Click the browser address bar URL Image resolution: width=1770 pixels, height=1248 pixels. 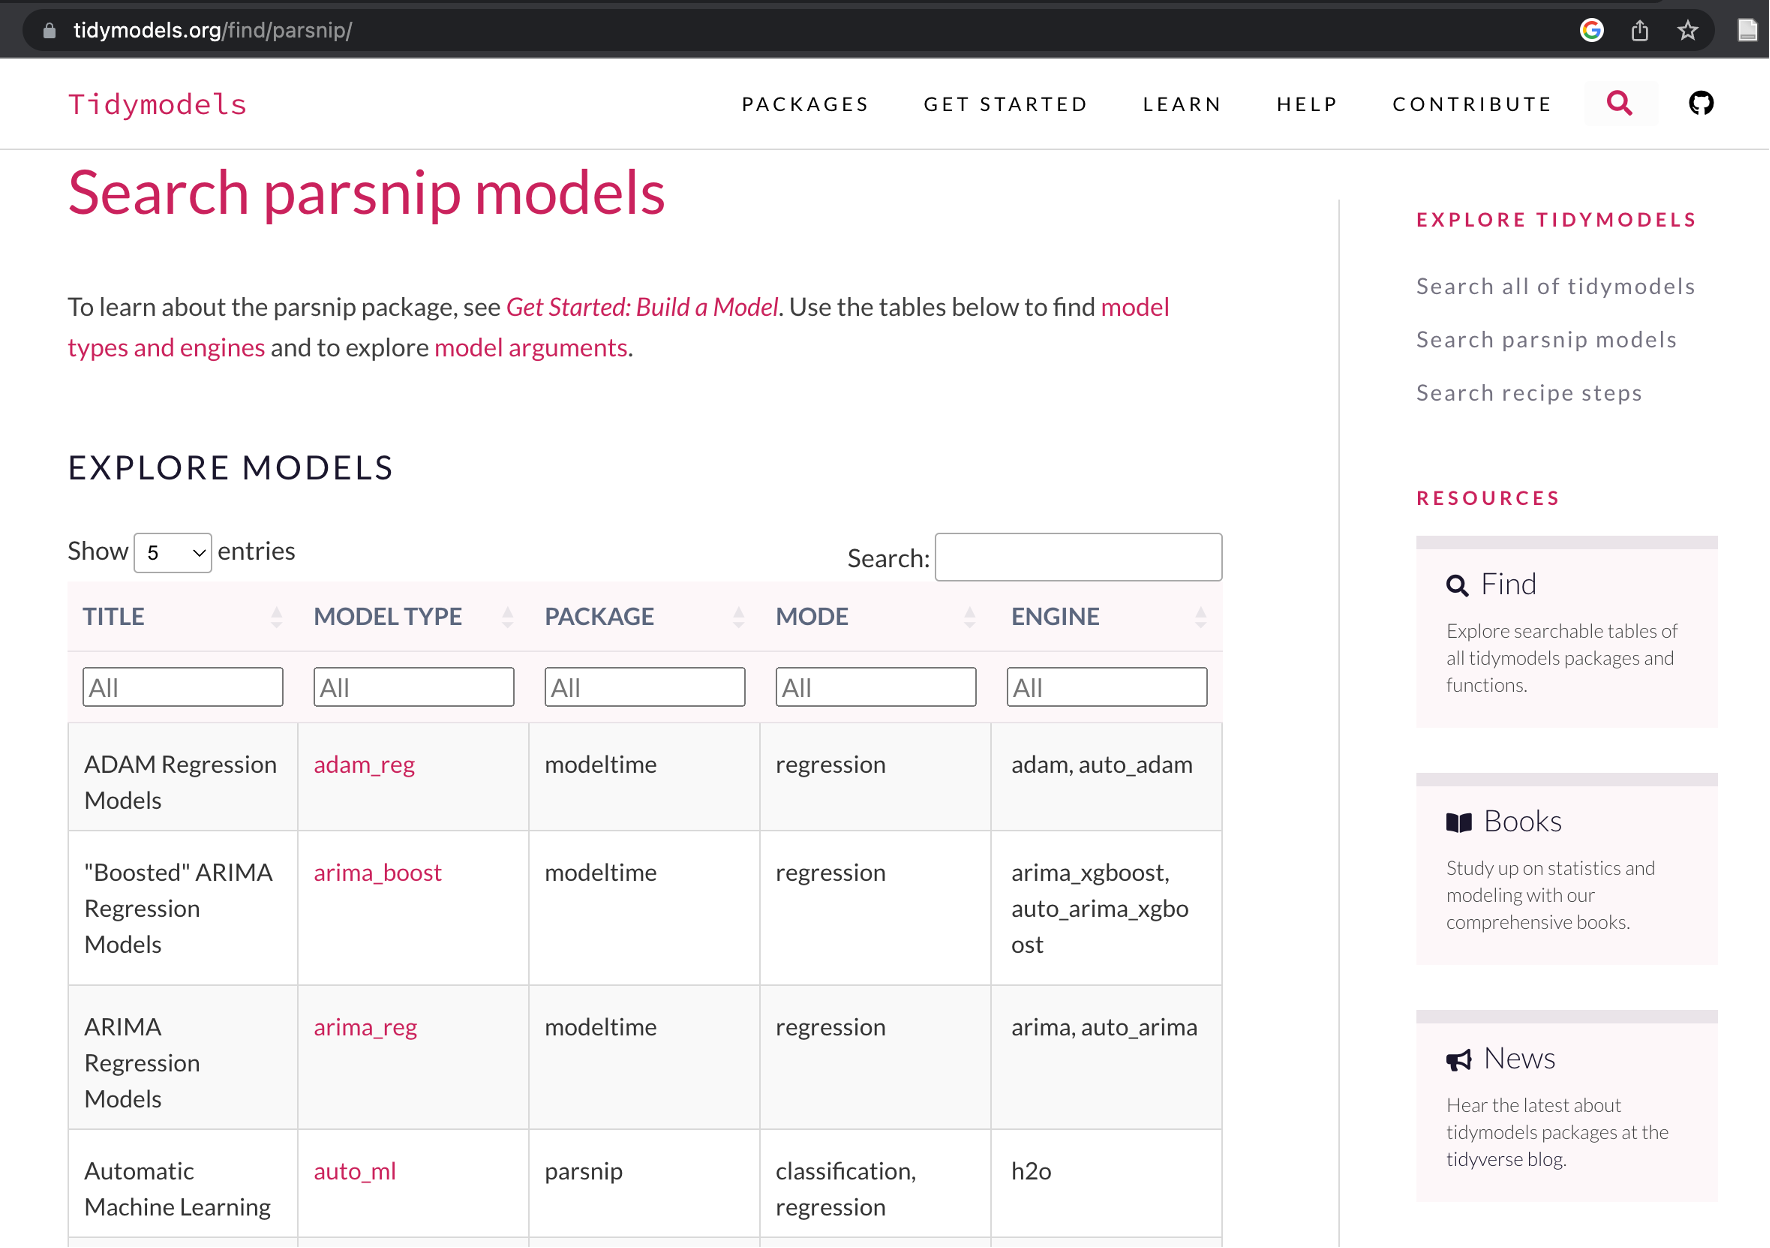213,30
